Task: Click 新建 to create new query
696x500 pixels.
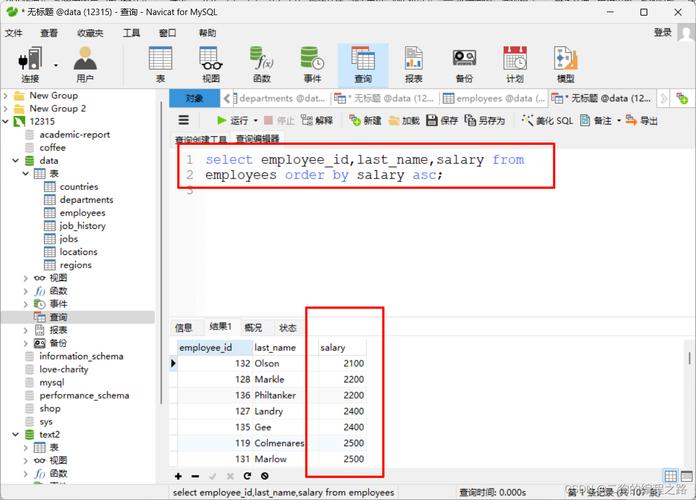Action: point(365,120)
